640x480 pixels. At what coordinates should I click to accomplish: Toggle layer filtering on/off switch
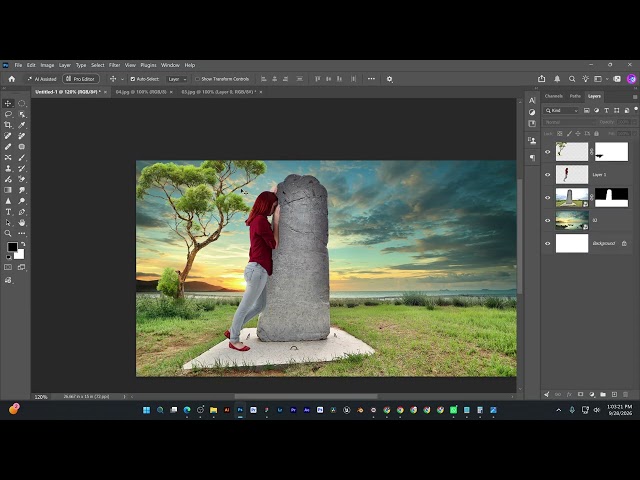click(x=636, y=109)
